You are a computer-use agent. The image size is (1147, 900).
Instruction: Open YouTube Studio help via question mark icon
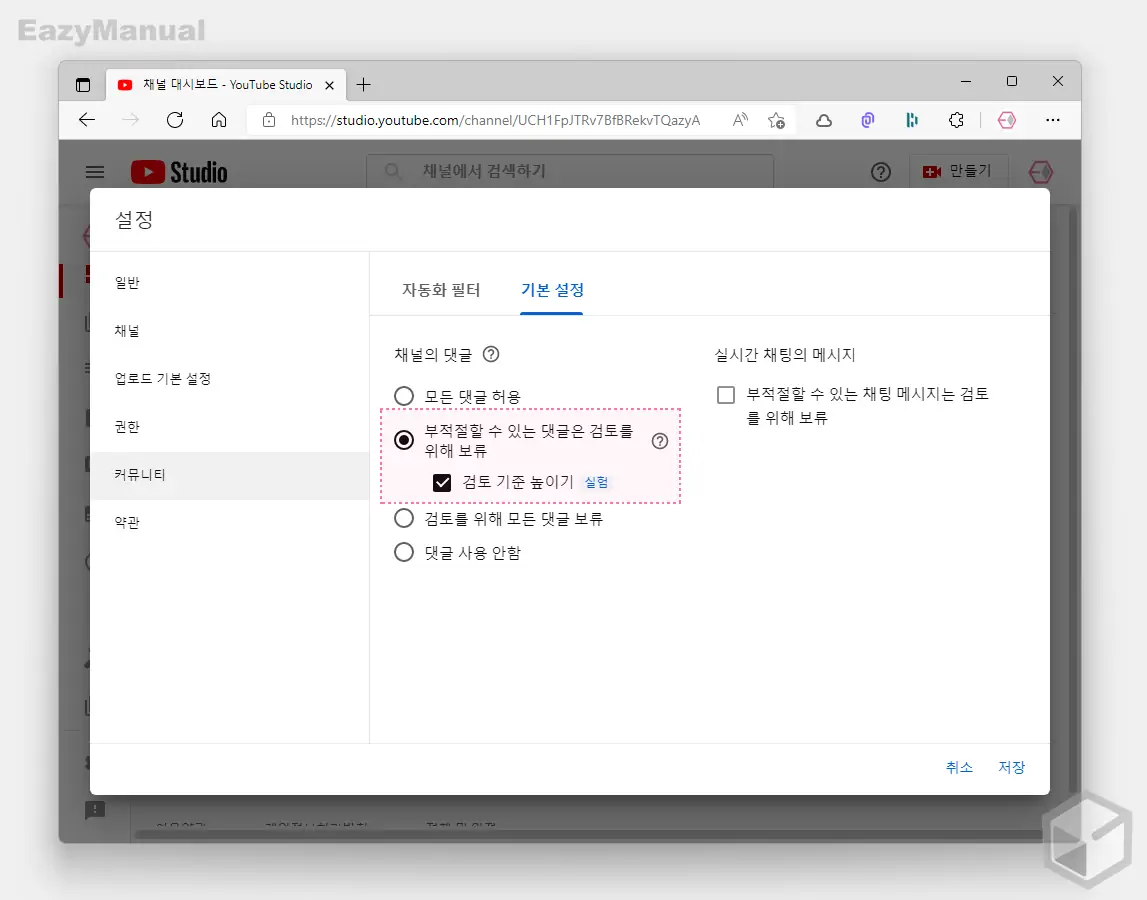(880, 172)
